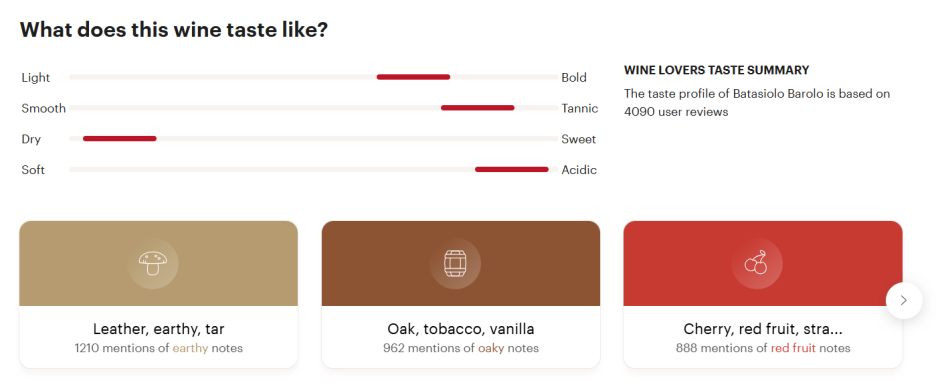Click the cherry icon on red card
This screenshot has height=391, width=936.
(756, 263)
